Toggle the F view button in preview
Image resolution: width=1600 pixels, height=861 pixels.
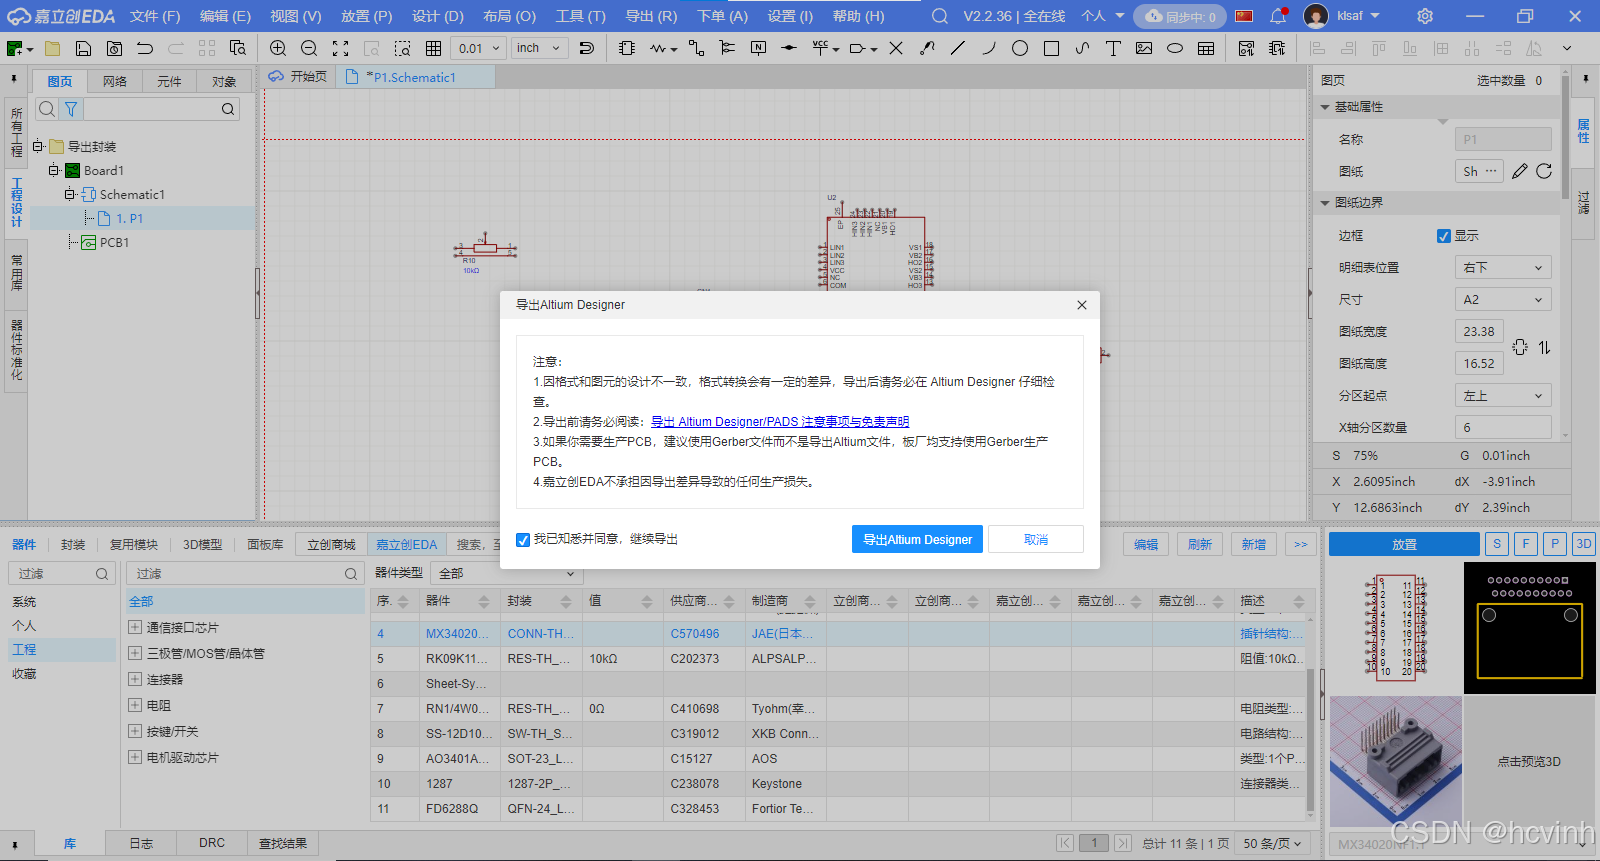coord(1525,544)
